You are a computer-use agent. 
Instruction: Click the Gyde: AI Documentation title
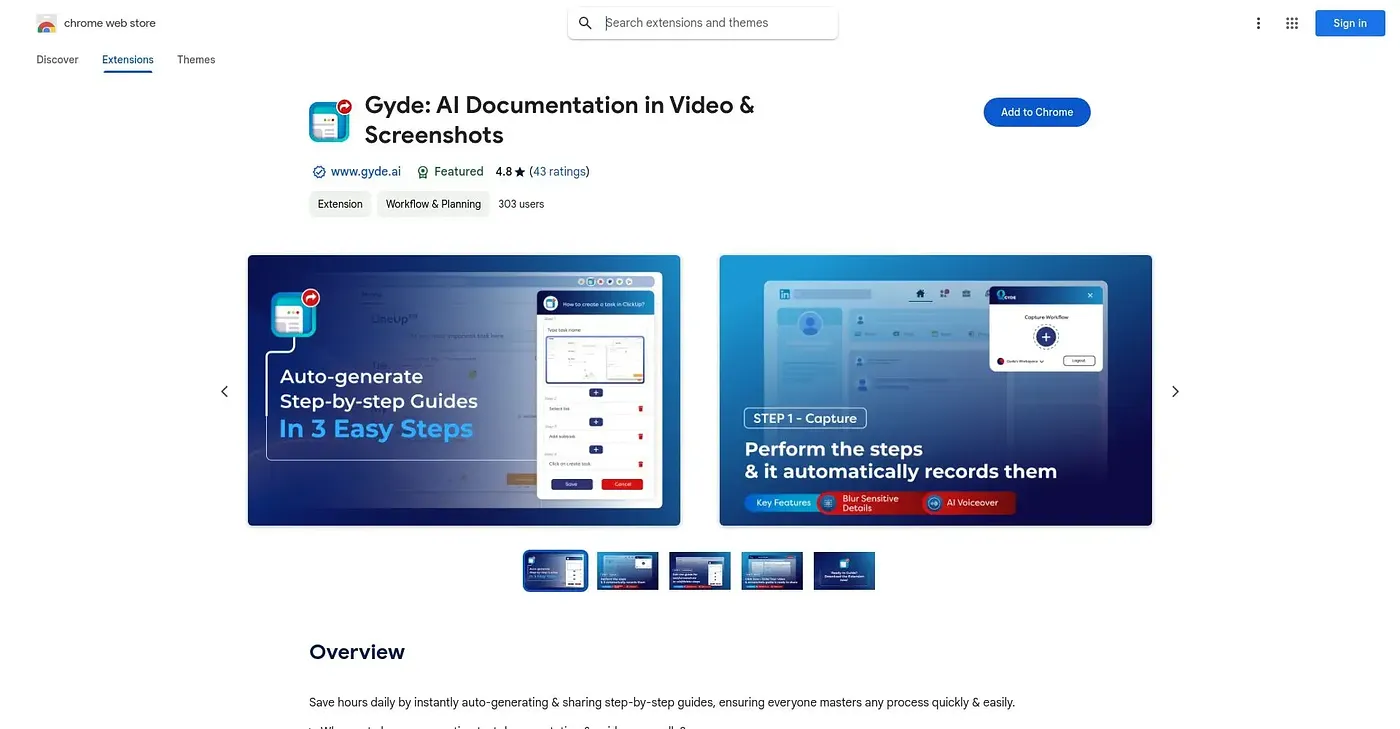pos(560,120)
